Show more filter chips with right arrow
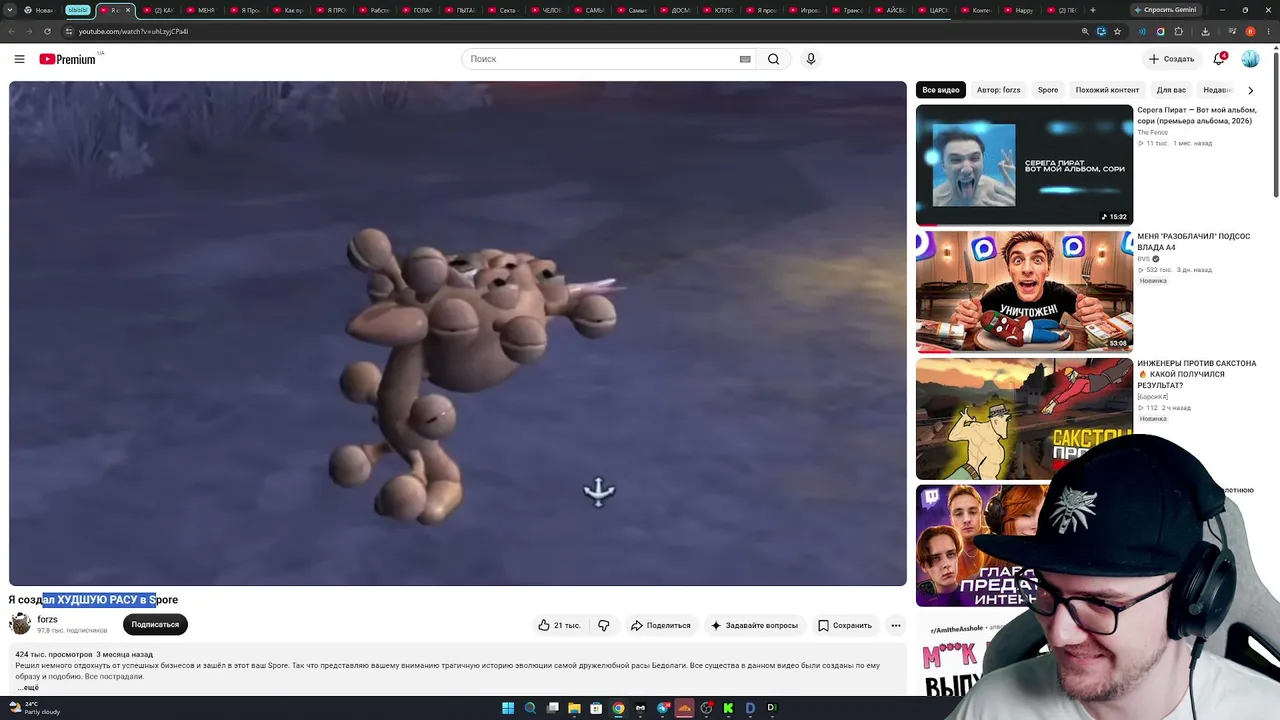1280x720 pixels. (x=1250, y=90)
